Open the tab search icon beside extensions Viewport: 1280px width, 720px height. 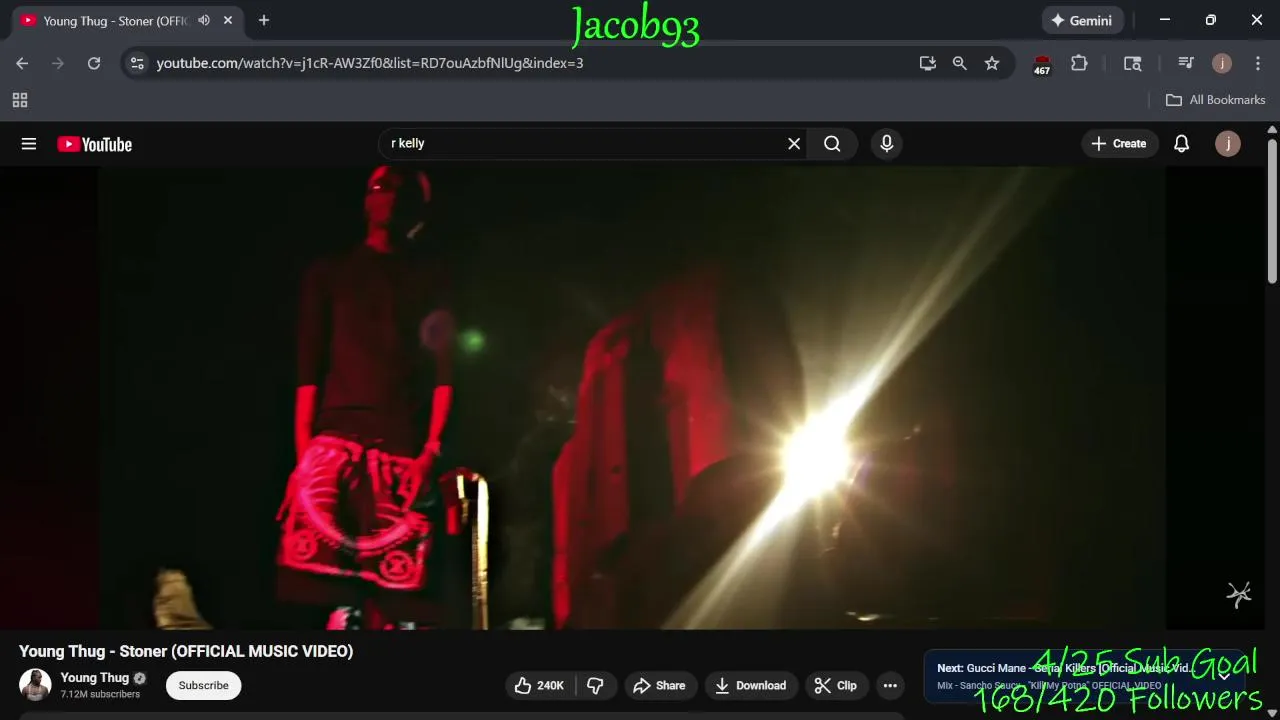[1133, 63]
